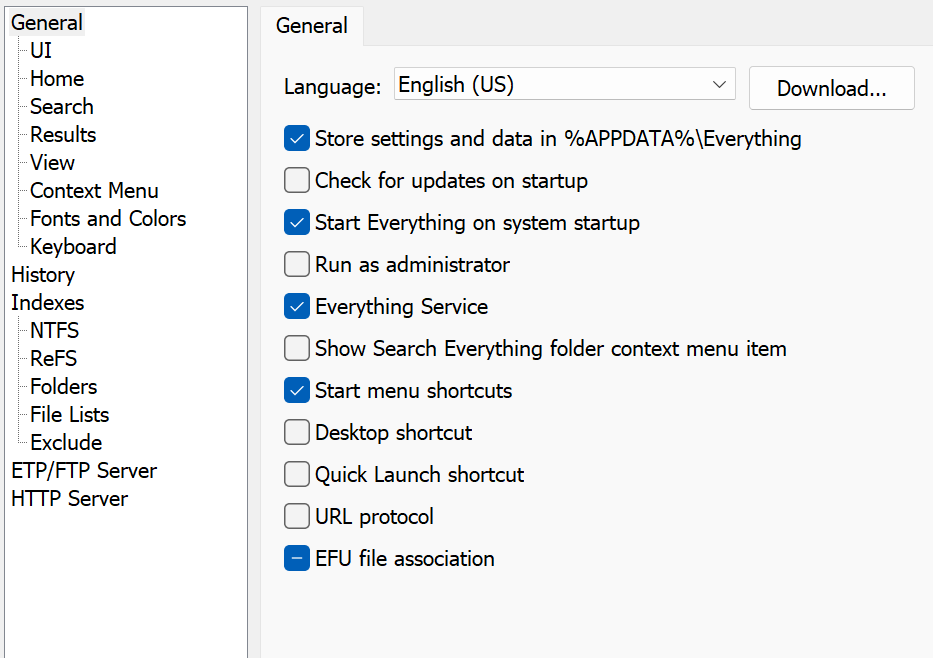Open NTFS index settings
933x658 pixels.
click(55, 330)
